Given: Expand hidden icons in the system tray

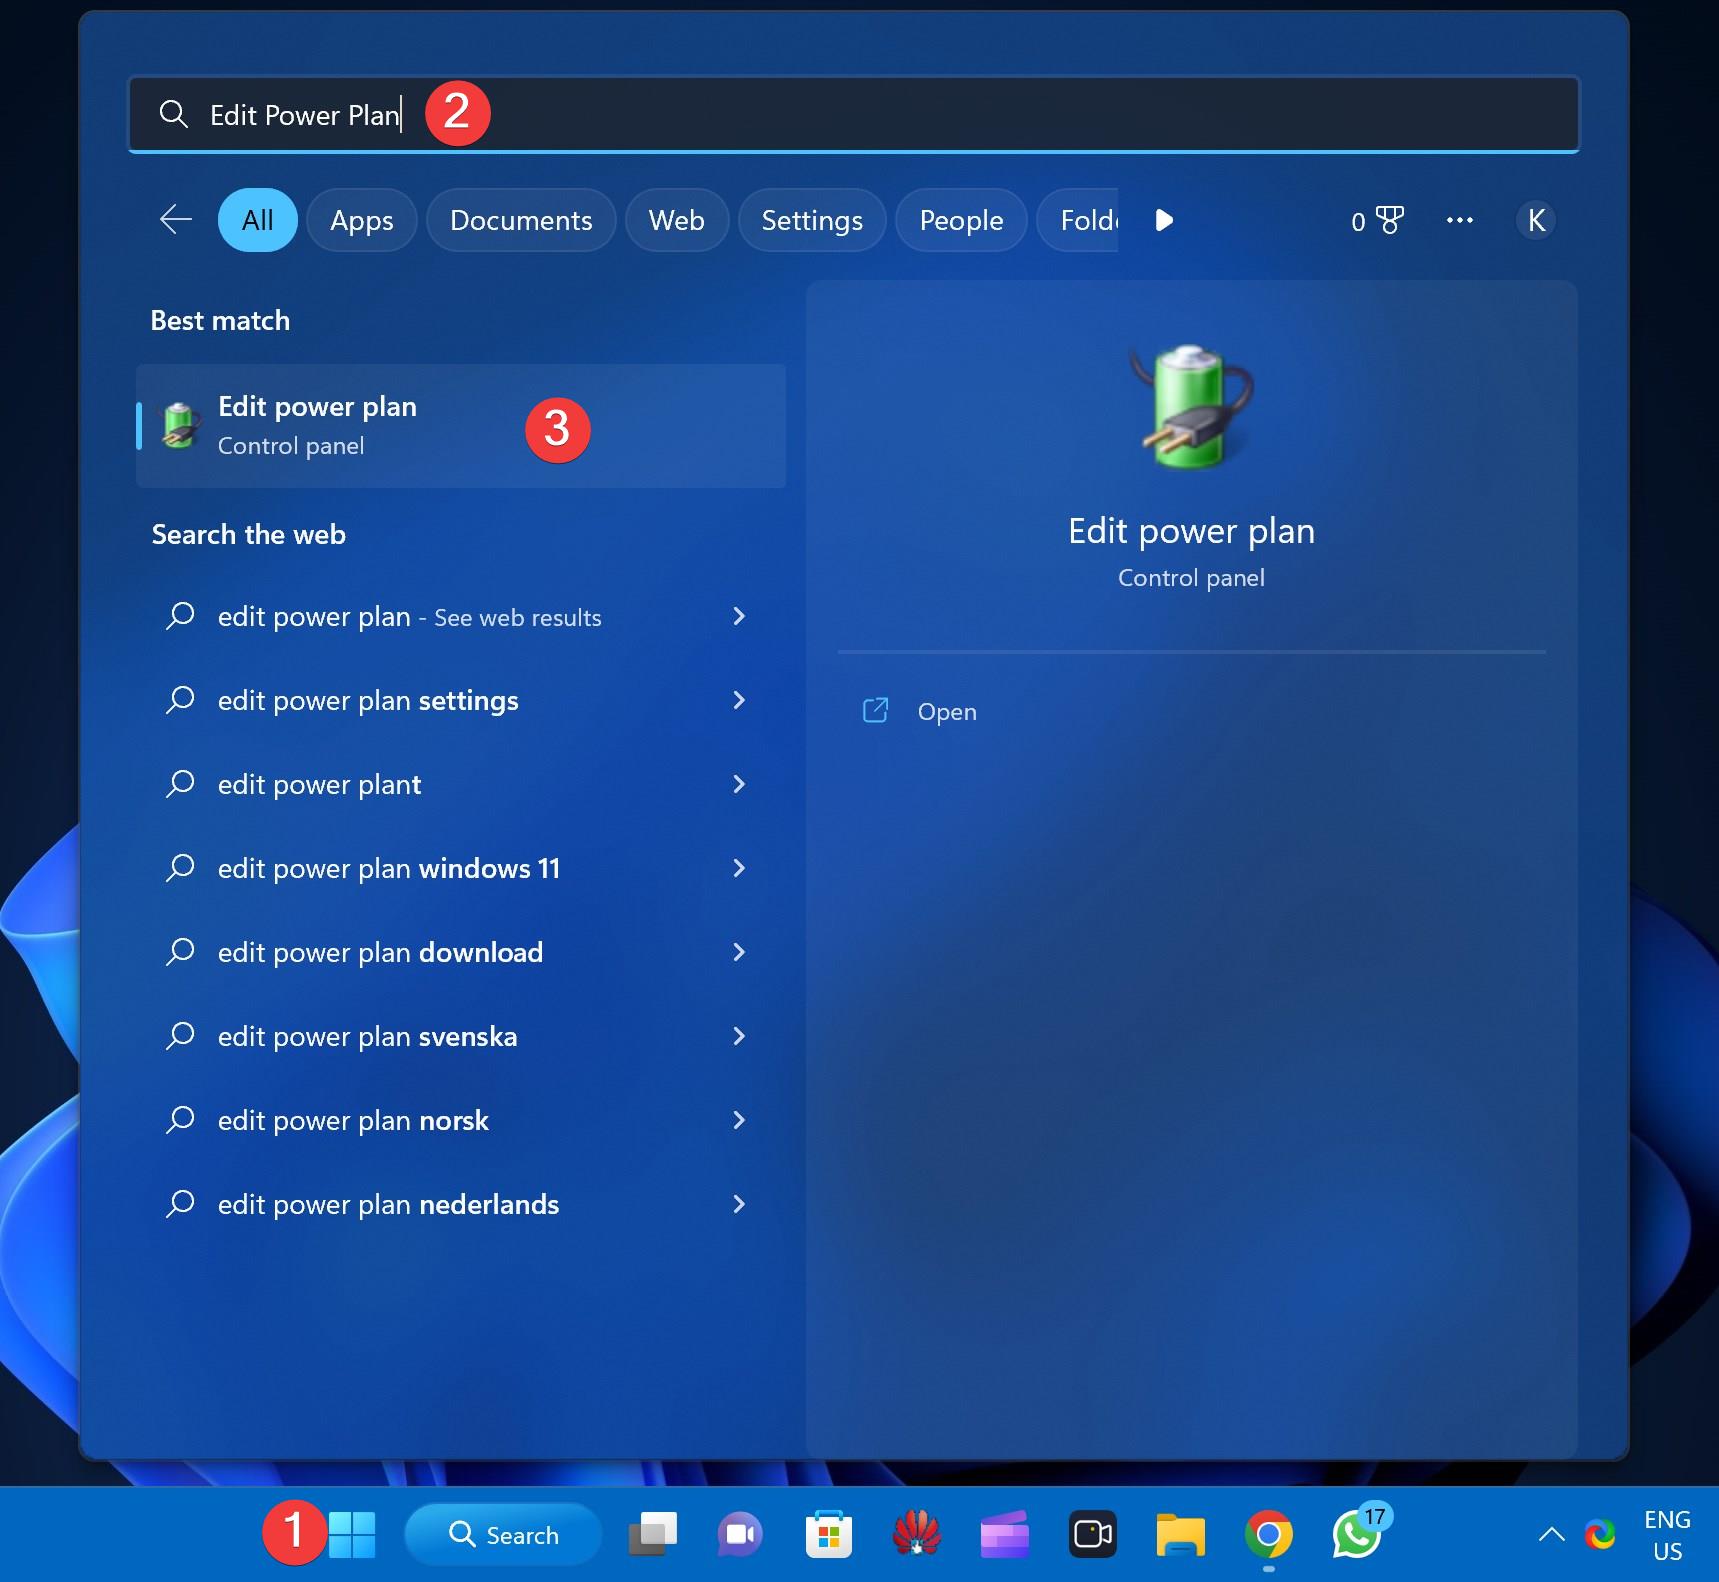Looking at the screenshot, I should click(1550, 1534).
